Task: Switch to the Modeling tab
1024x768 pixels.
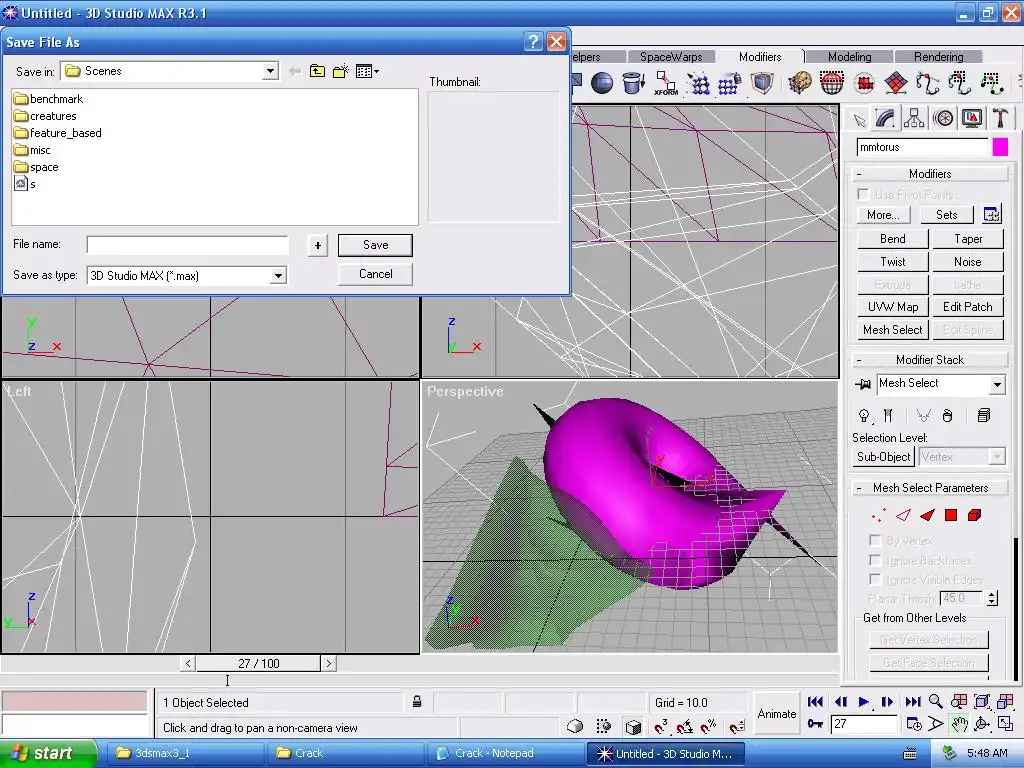Action: tap(849, 57)
